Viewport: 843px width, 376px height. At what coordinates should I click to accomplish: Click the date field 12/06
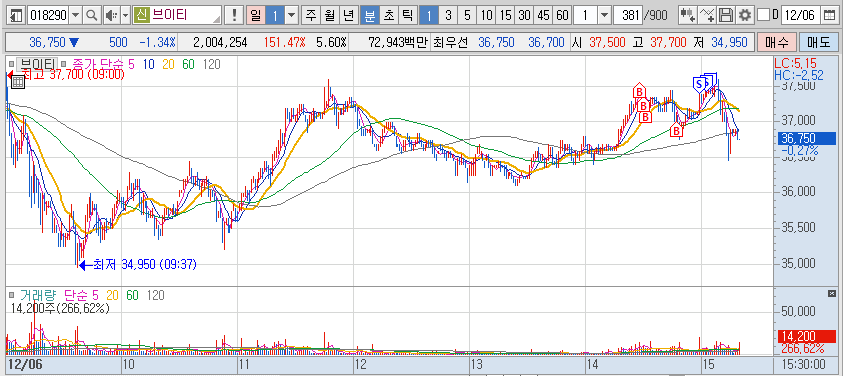(802, 15)
